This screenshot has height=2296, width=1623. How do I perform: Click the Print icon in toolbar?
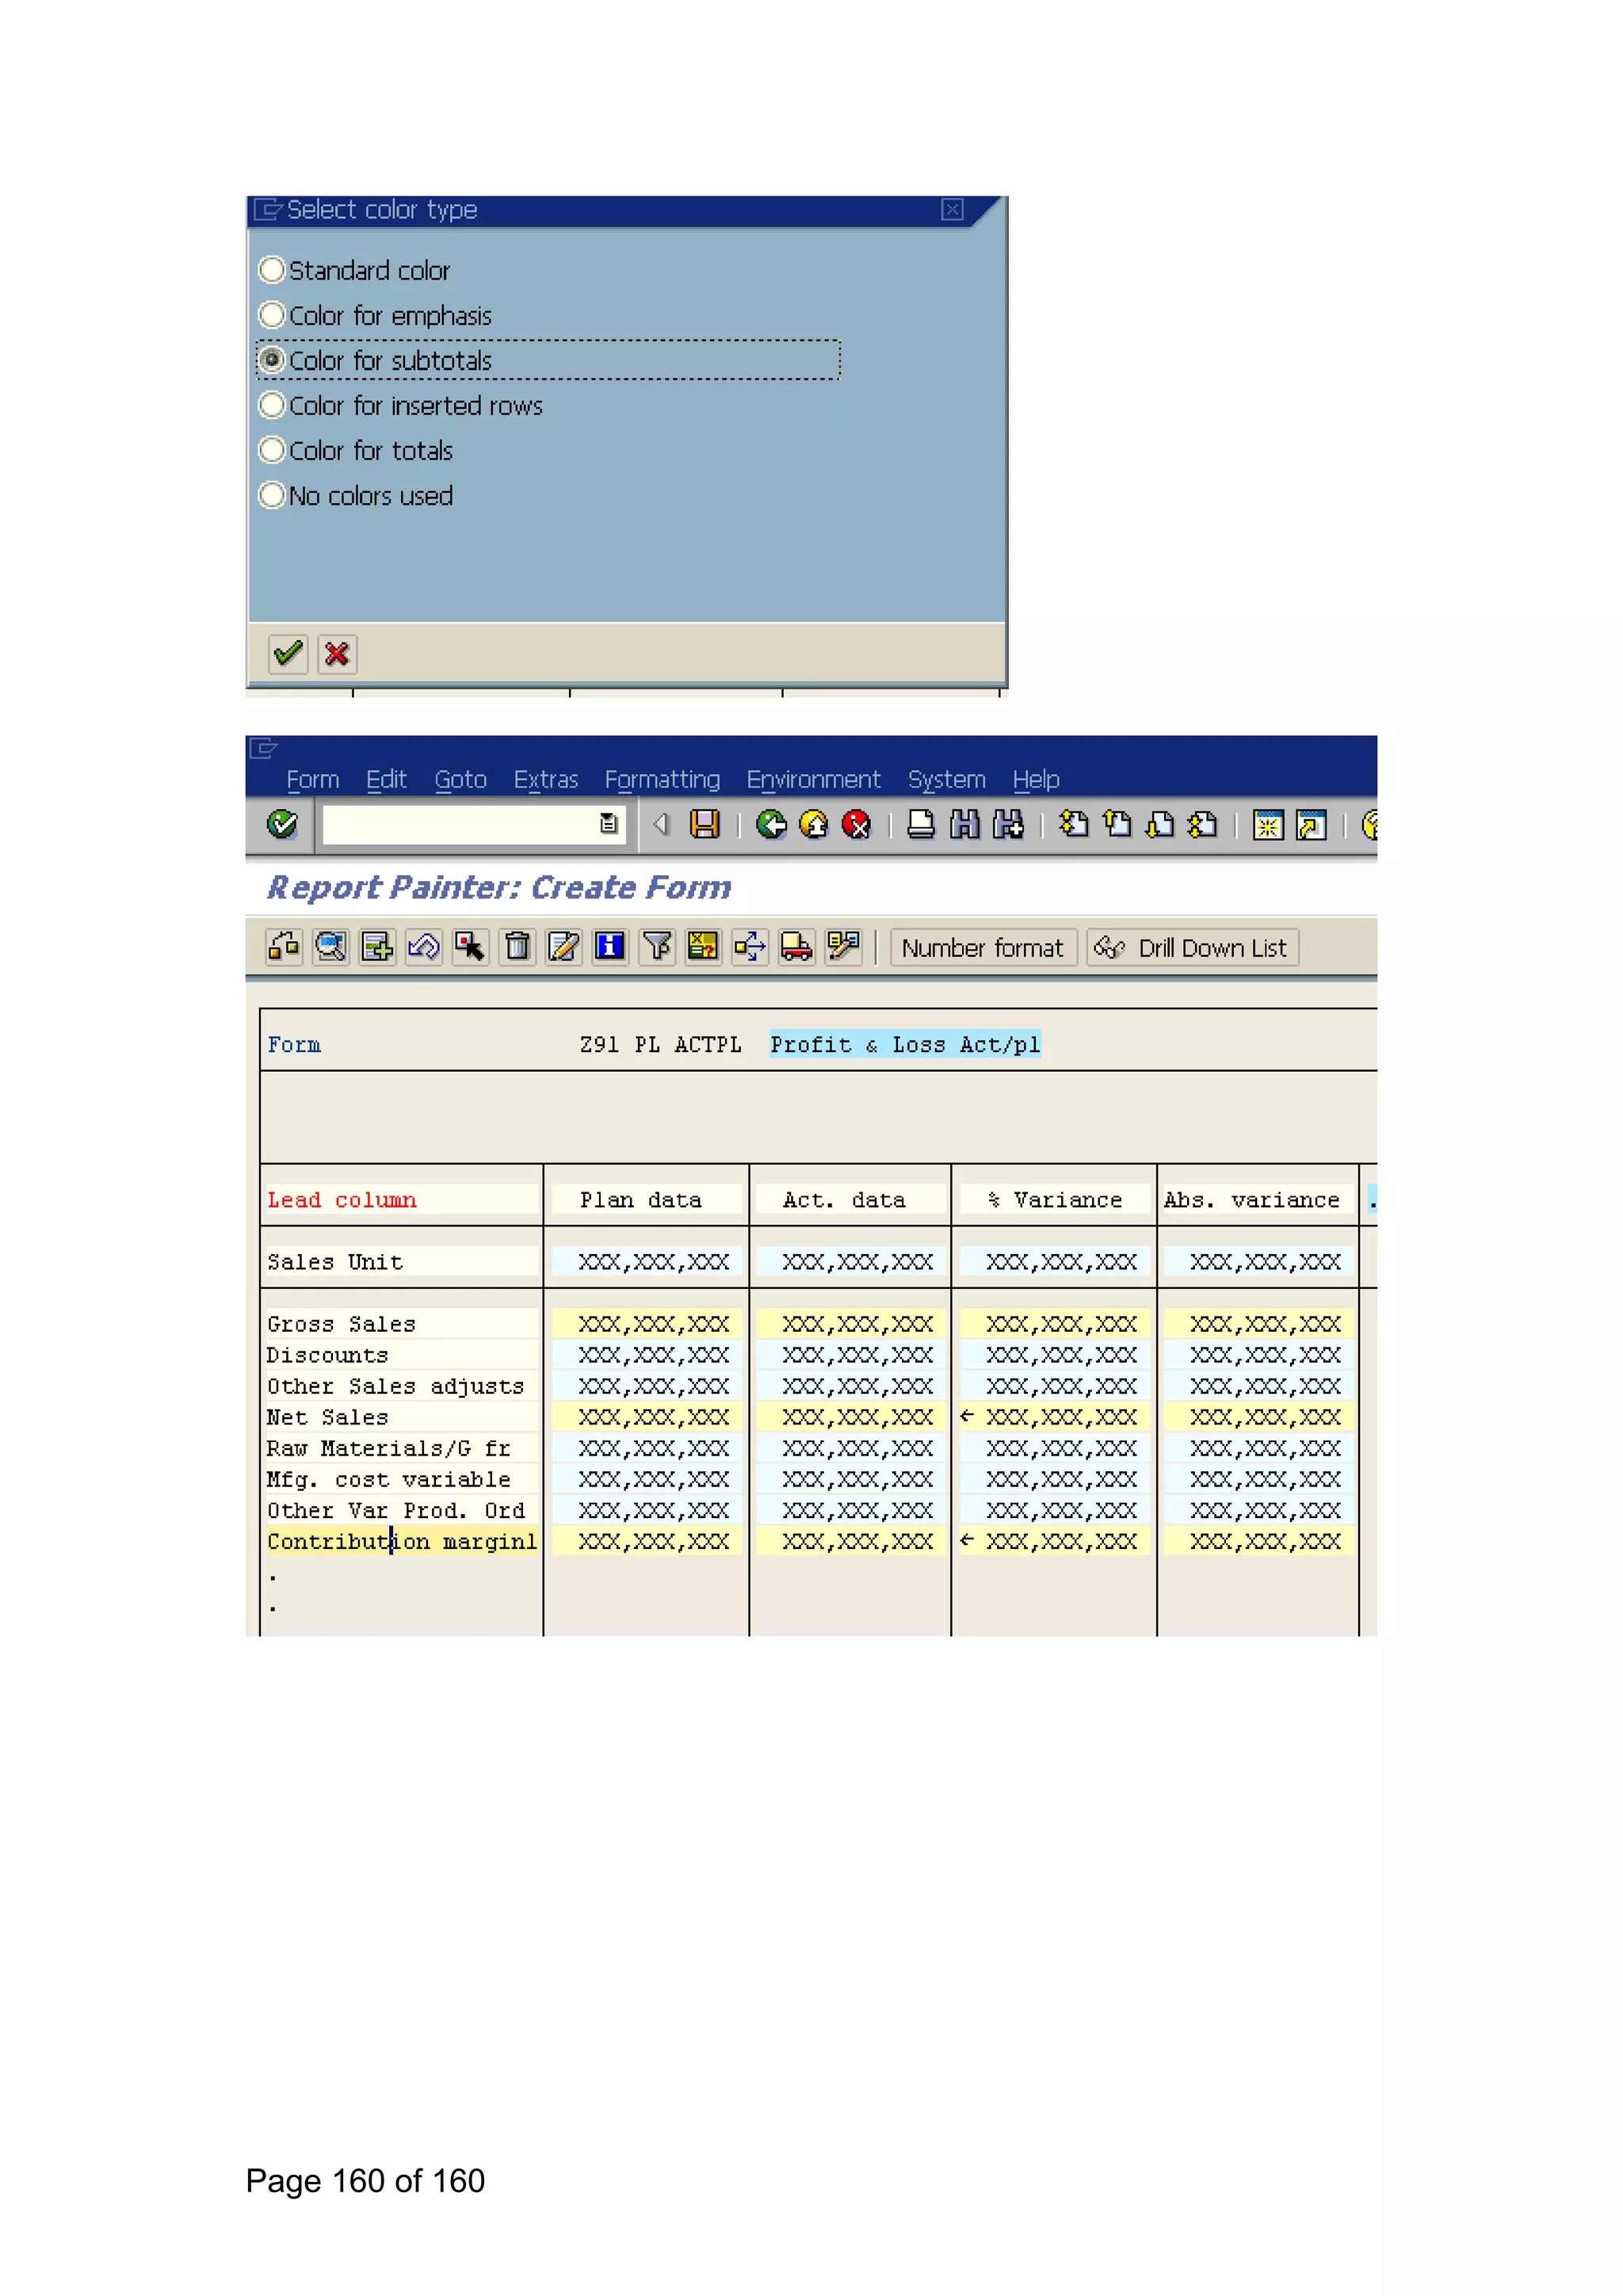tap(920, 824)
